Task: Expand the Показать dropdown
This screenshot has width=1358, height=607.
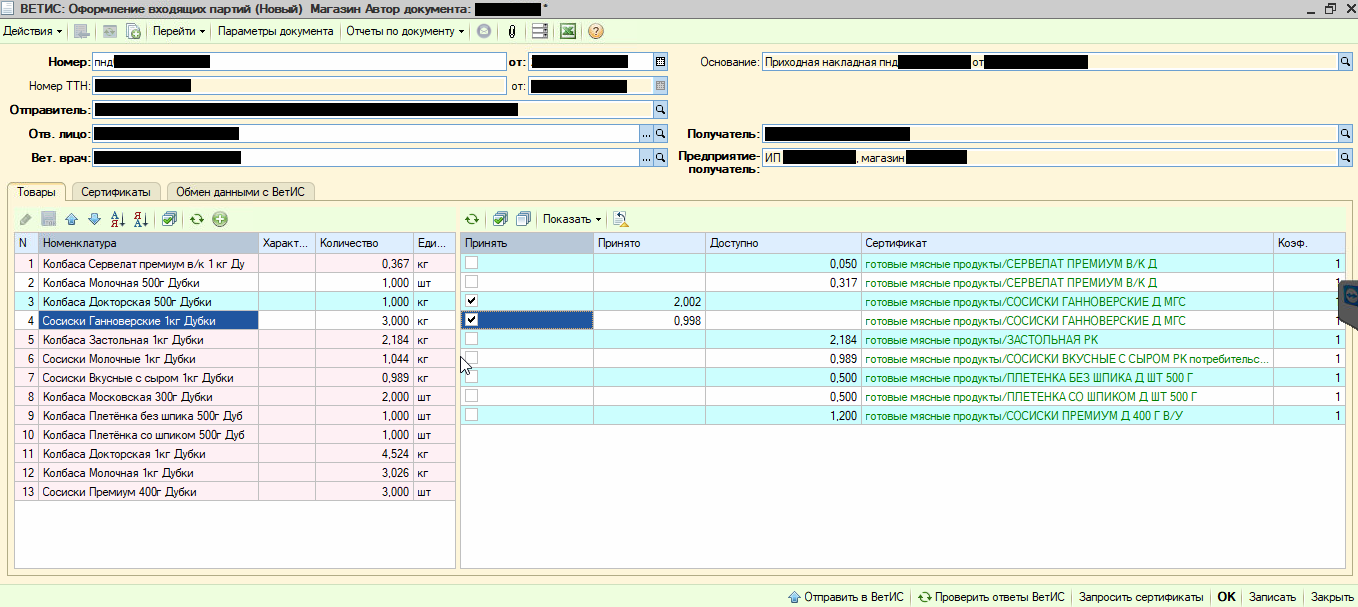Action: pos(573,219)
